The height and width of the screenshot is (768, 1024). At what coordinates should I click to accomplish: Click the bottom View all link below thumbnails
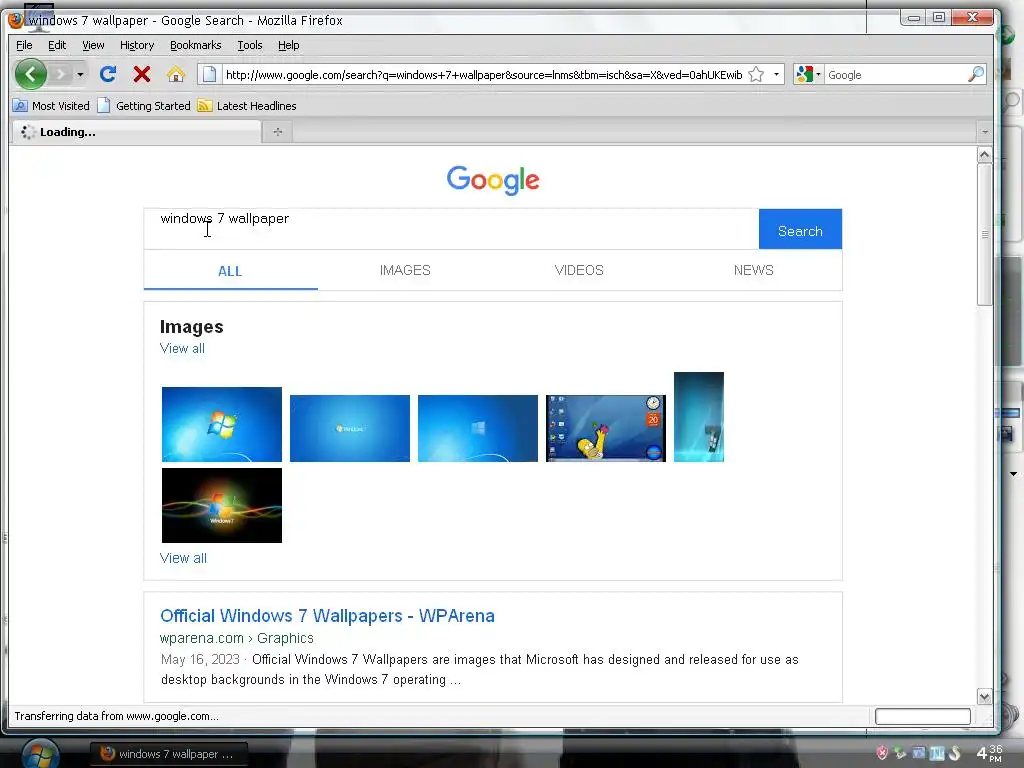183,558
